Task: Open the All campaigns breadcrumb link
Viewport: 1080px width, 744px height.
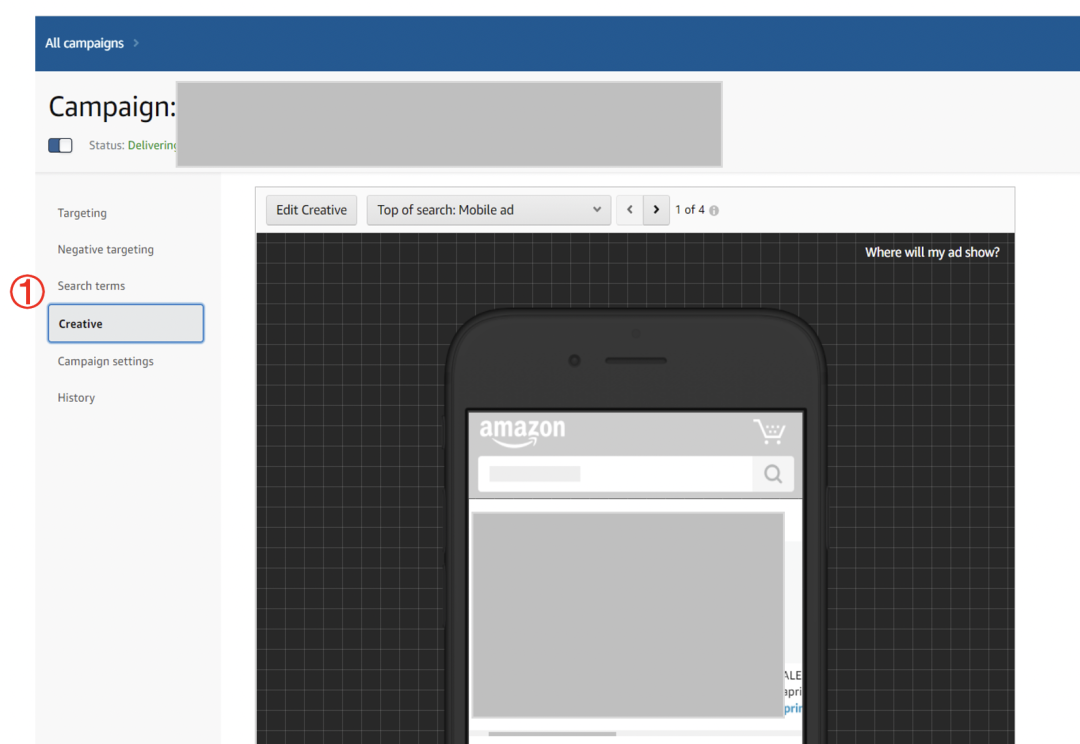Action: (84, 43)
